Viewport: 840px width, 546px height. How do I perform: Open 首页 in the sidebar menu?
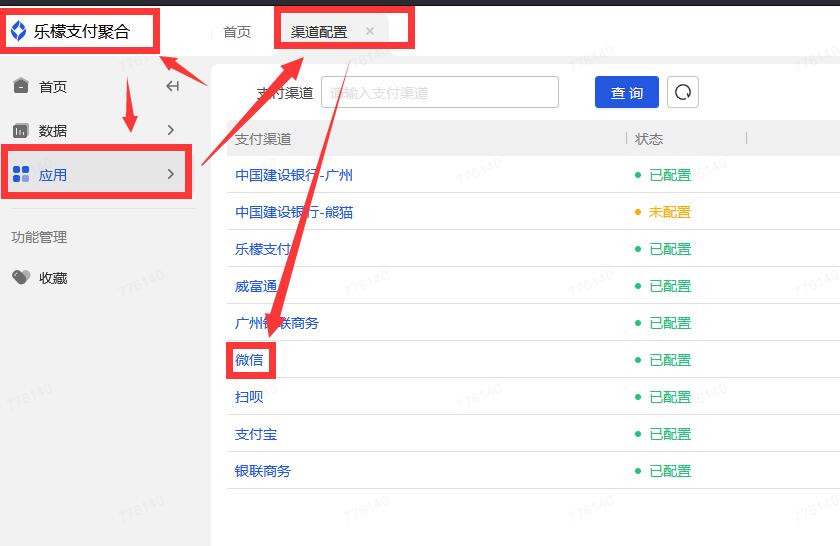point(52,86)
